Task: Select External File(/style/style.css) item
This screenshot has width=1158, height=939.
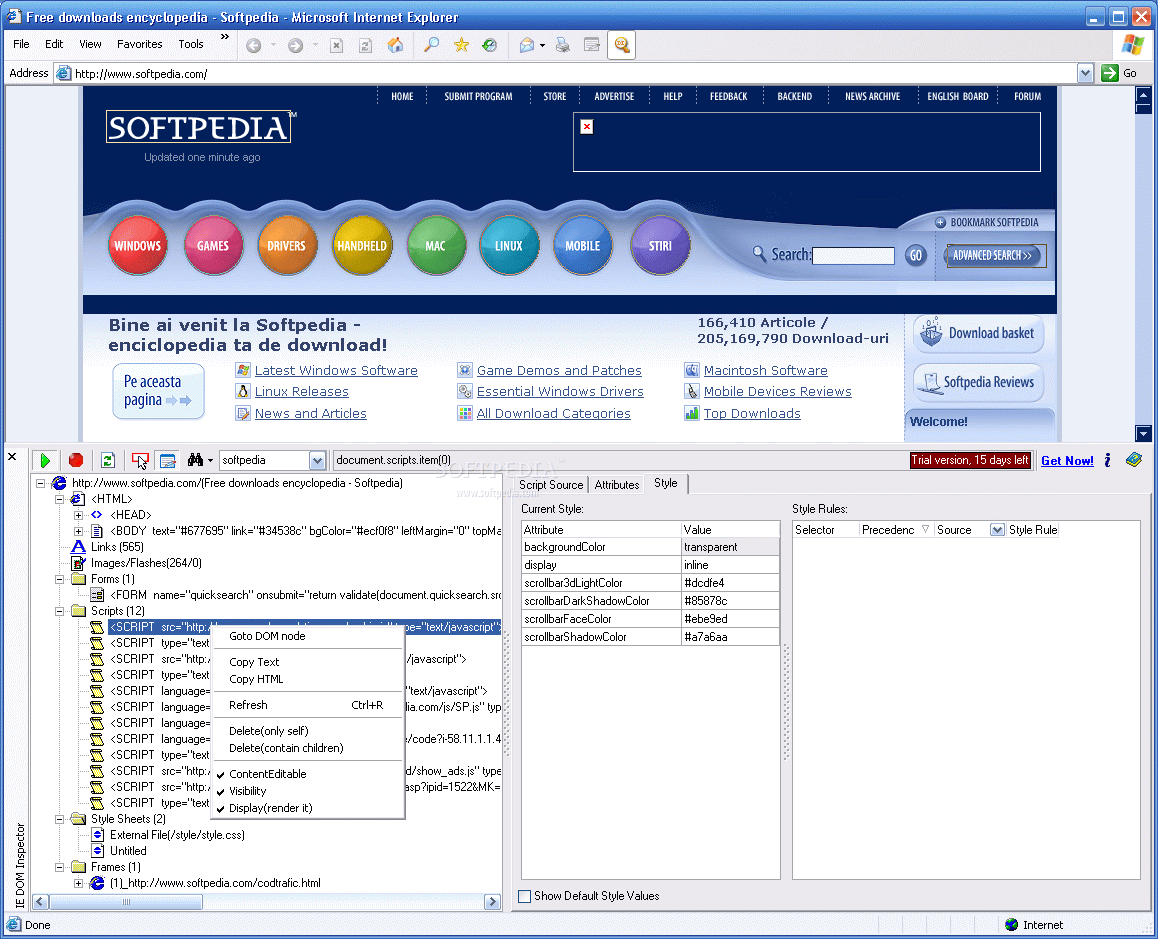Action: point(177,835)
